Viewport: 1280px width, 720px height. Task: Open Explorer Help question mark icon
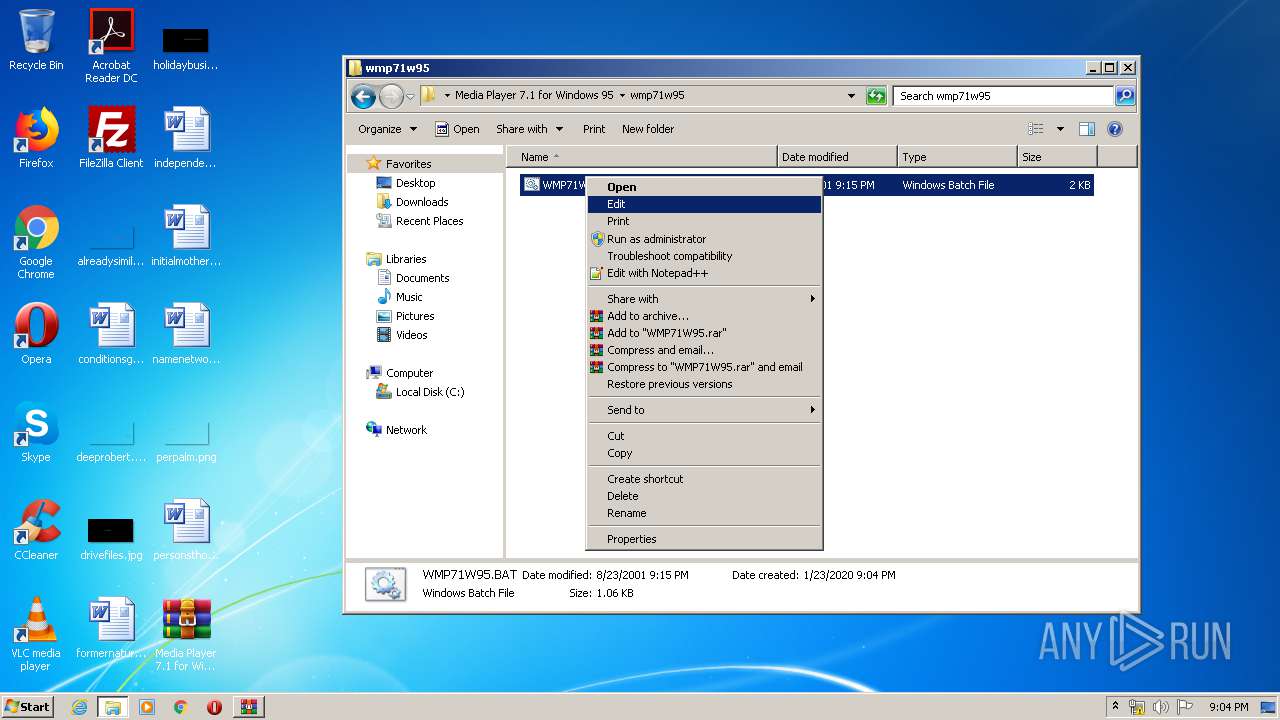(x=1115, y=129)
